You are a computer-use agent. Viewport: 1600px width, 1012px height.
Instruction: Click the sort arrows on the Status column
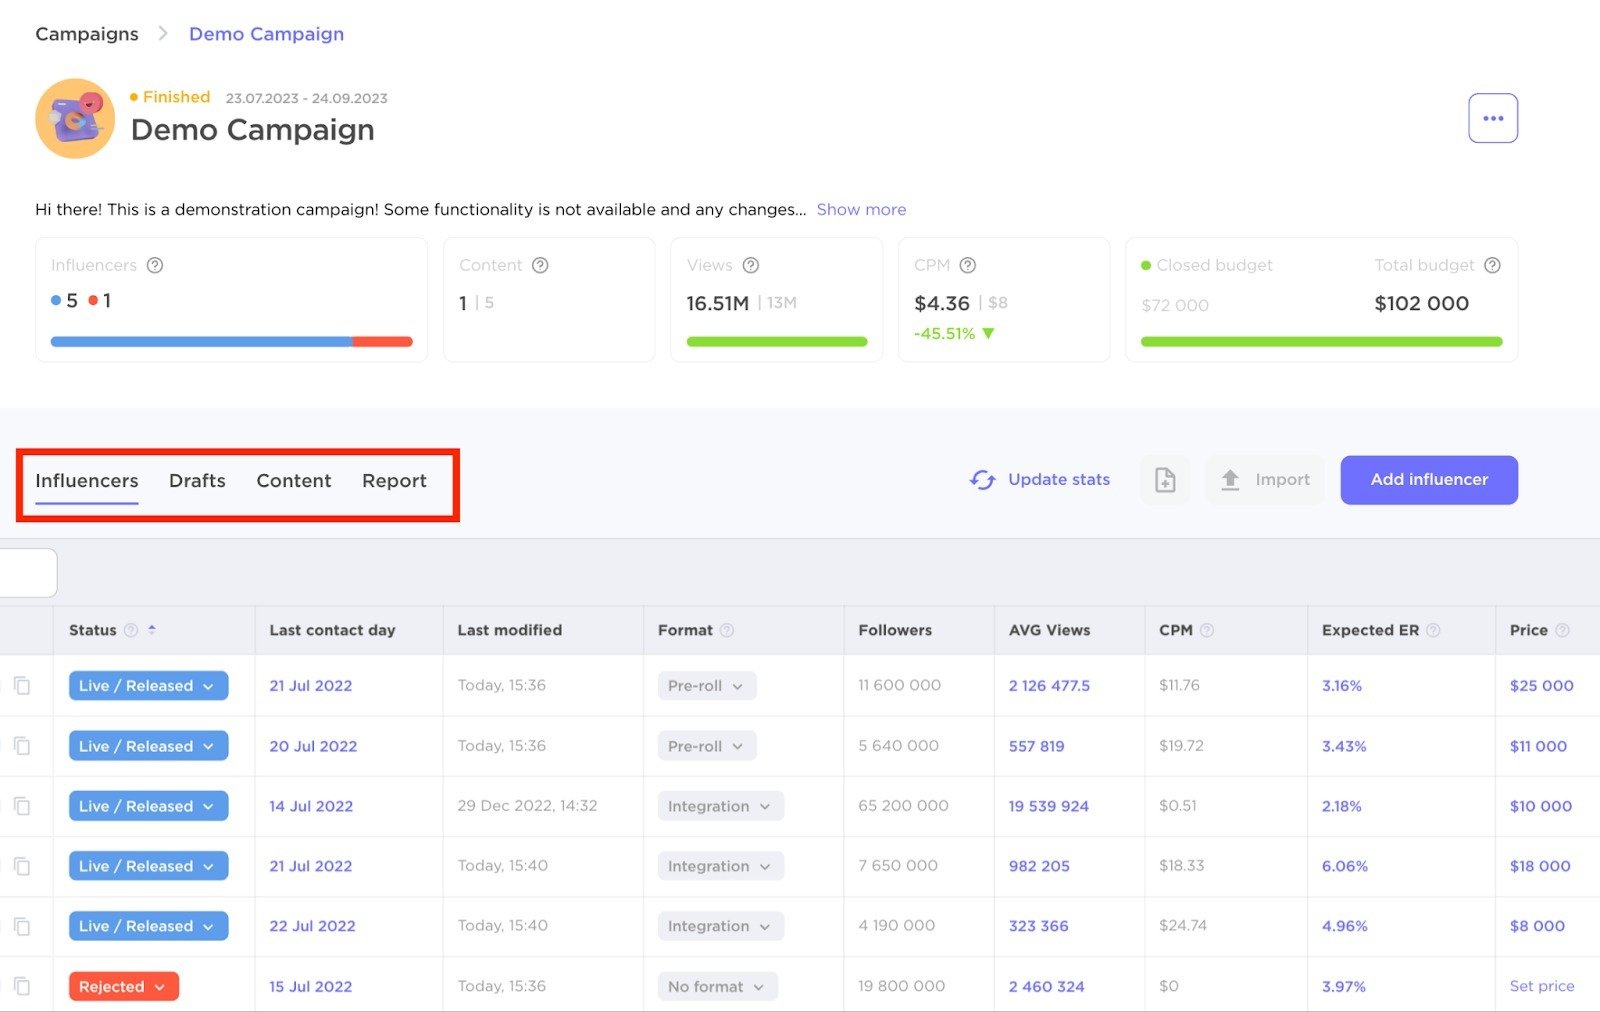[152, 630]
